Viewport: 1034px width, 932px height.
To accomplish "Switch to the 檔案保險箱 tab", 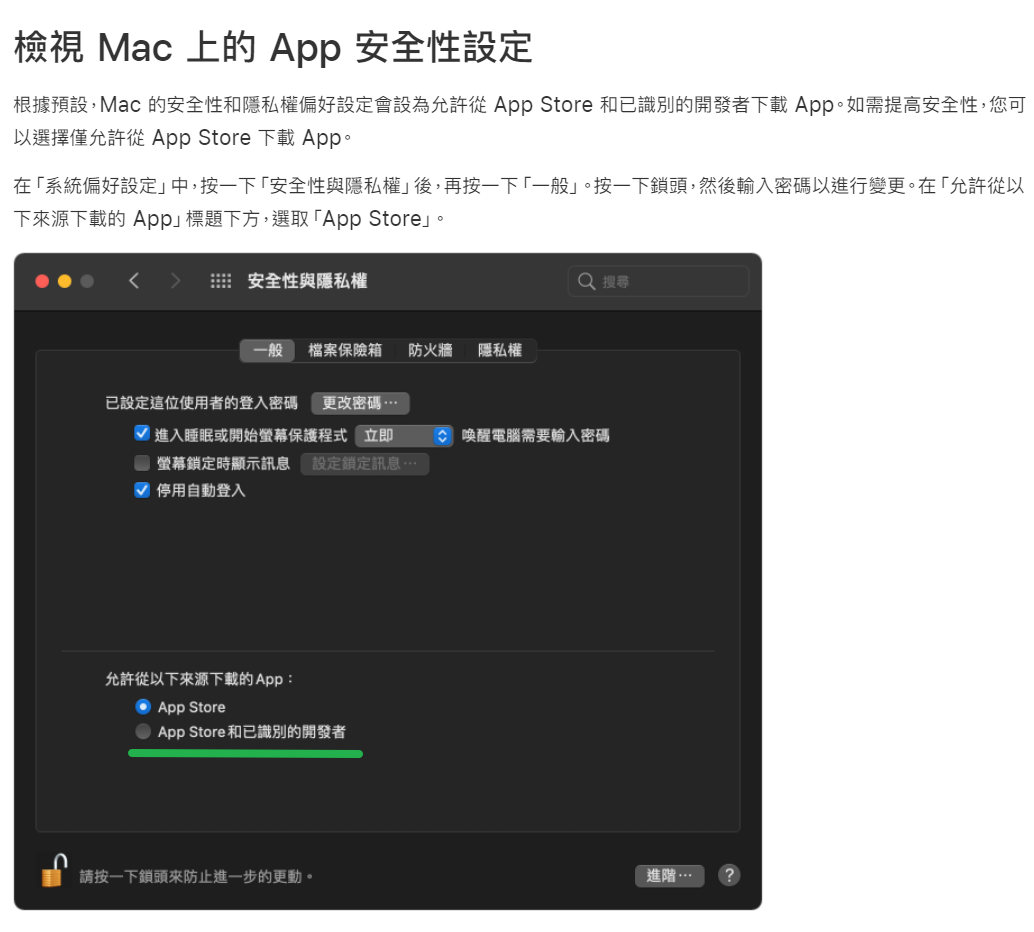I will tap(345, 350).
